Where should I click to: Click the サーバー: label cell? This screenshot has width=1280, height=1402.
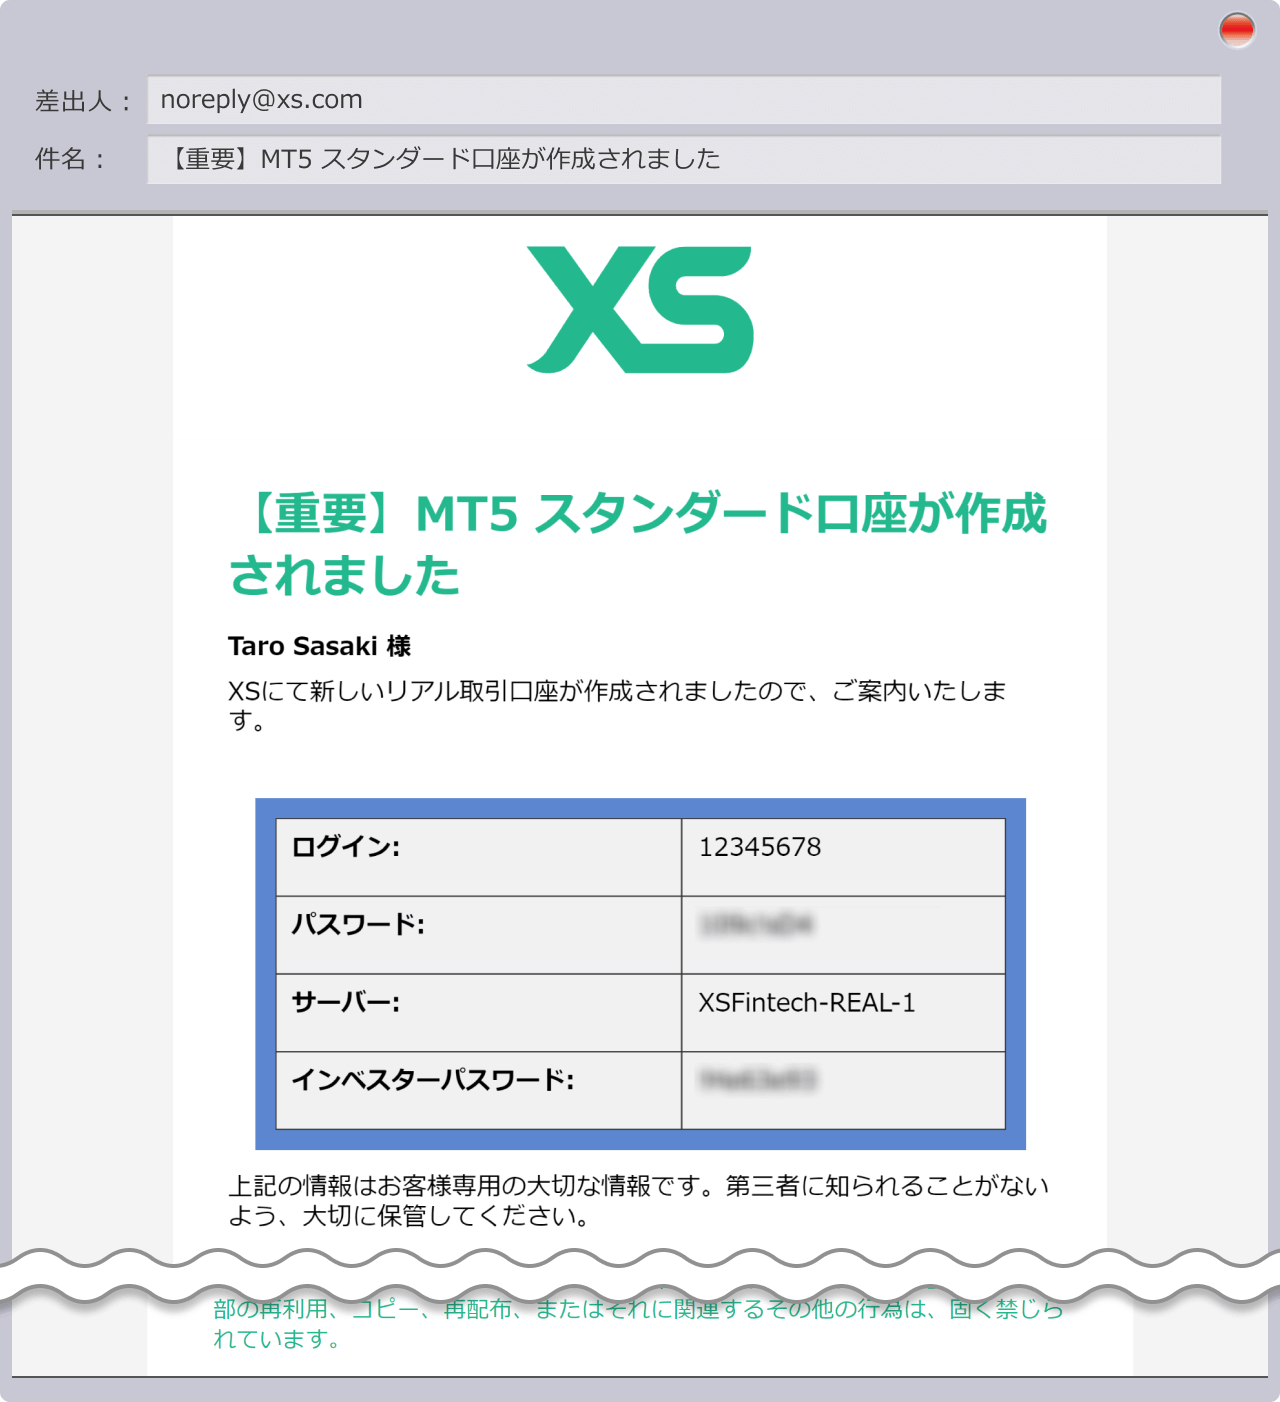click(x=479, y=1013)
